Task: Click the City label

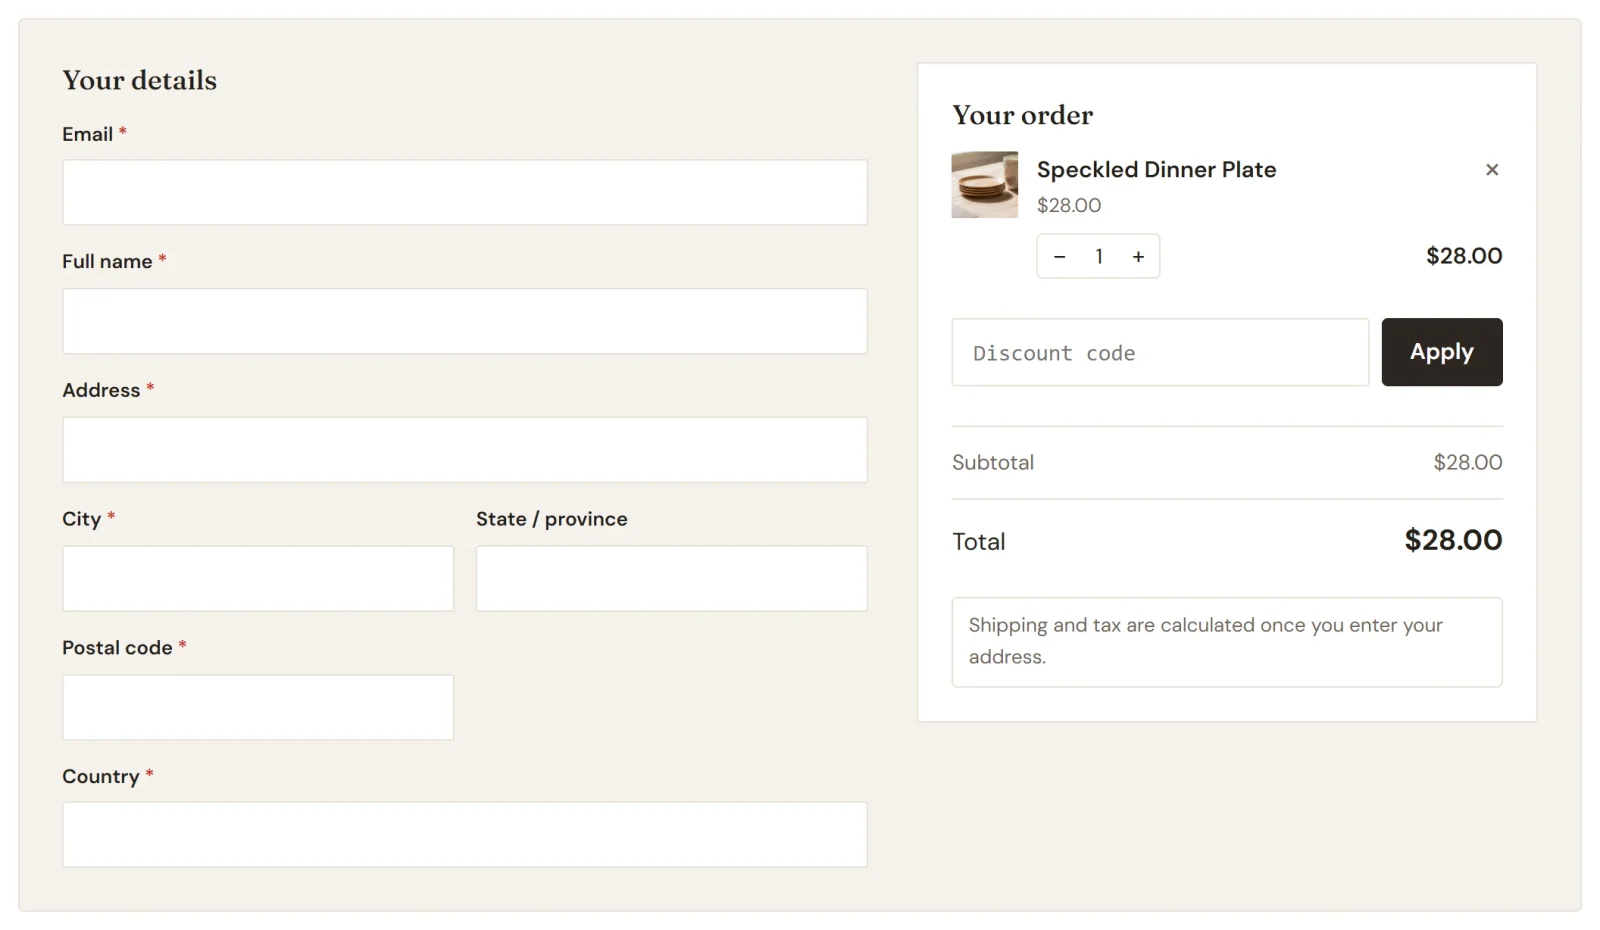Action: 82,519
